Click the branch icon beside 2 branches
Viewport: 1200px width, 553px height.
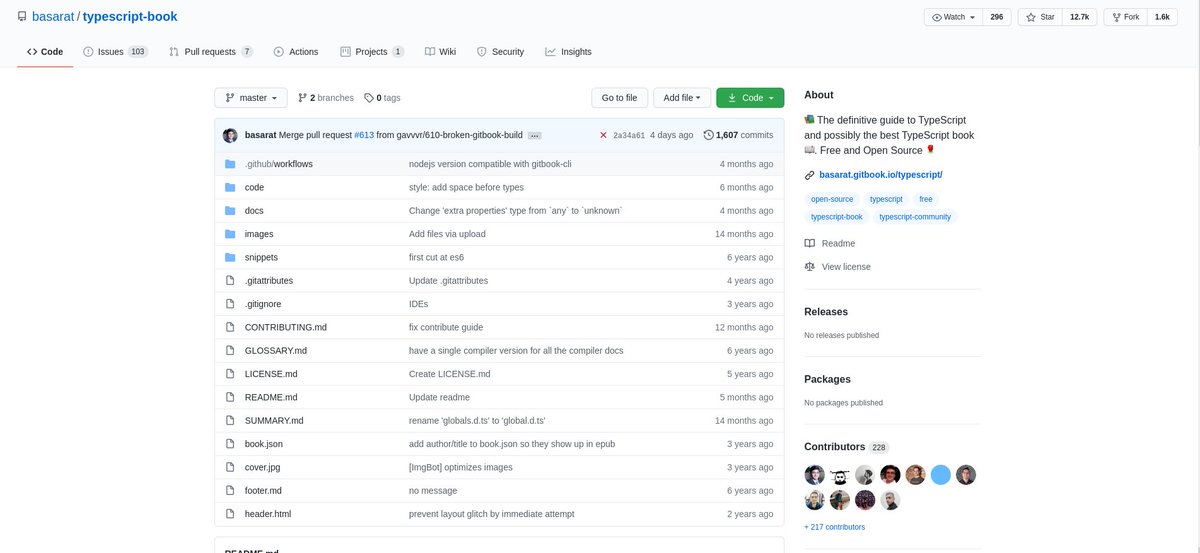tap(302, 98)
